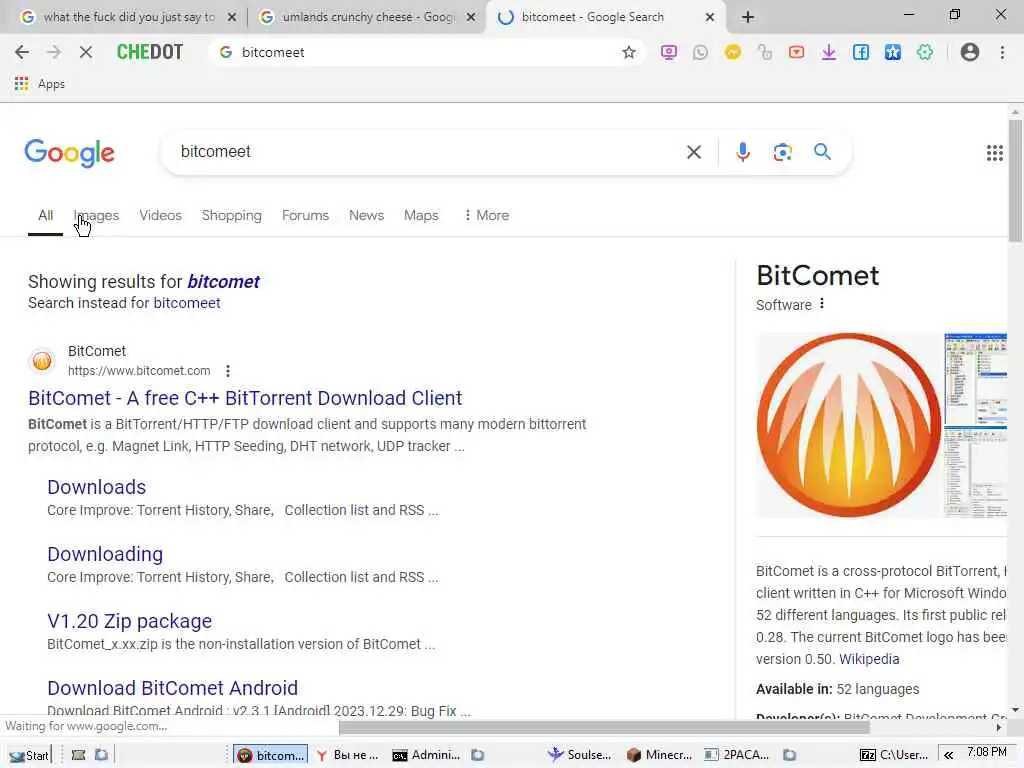Switch to the Images results tab
1024x768 pixels.
pyautogui.click(x=96, y=215)
